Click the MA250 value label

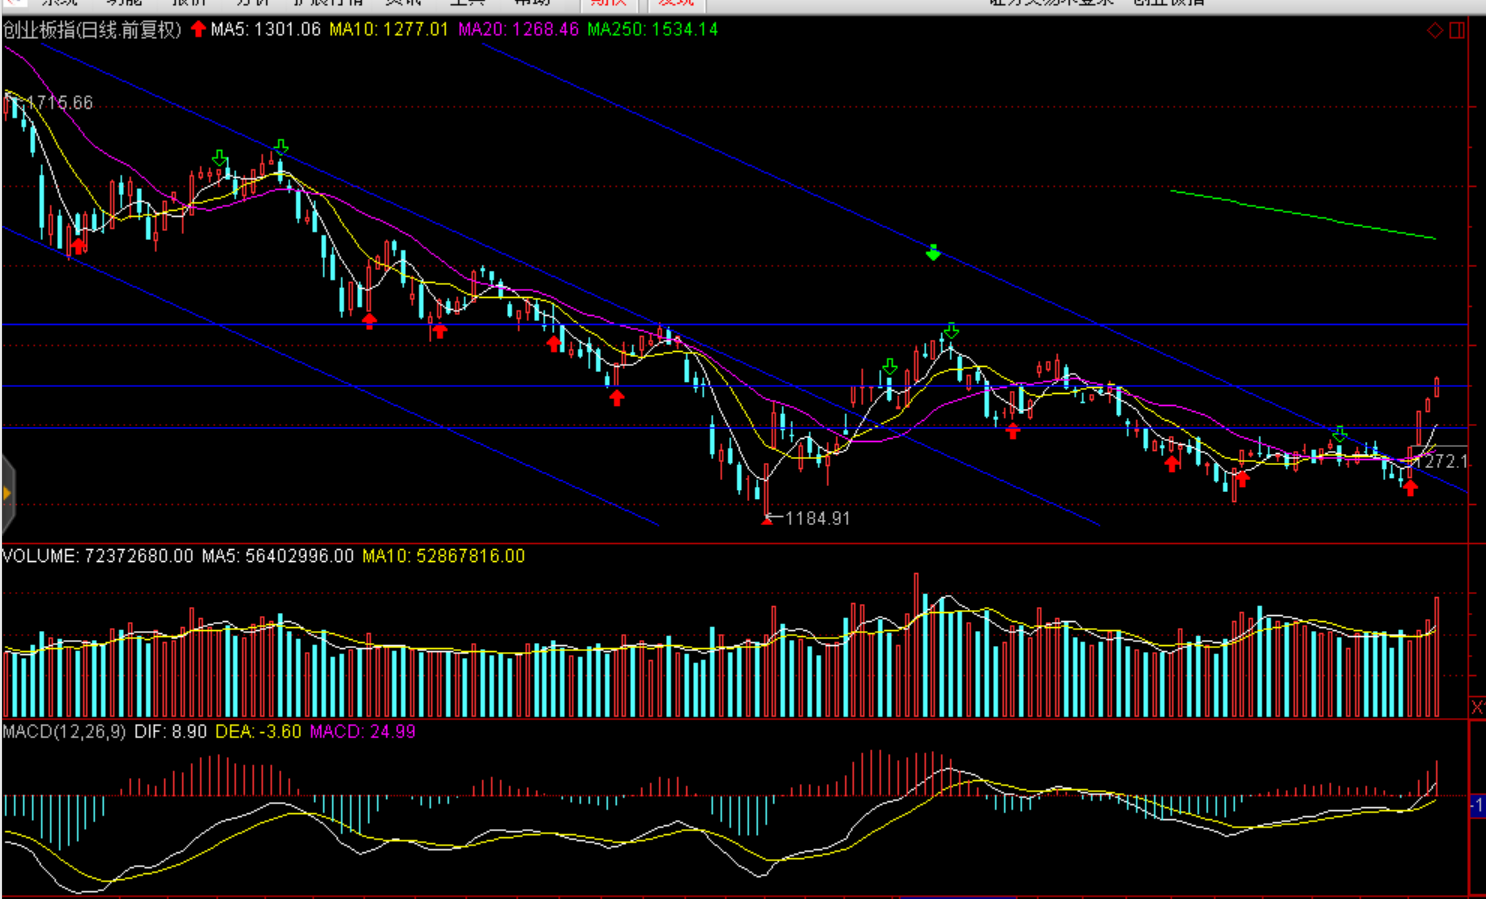tap(652, 30)
